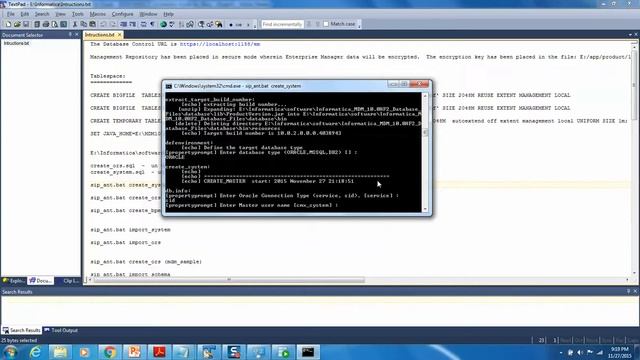
Task: Click the 'sip_ant.bat import_ors' line
Action: tap(125, 242)
